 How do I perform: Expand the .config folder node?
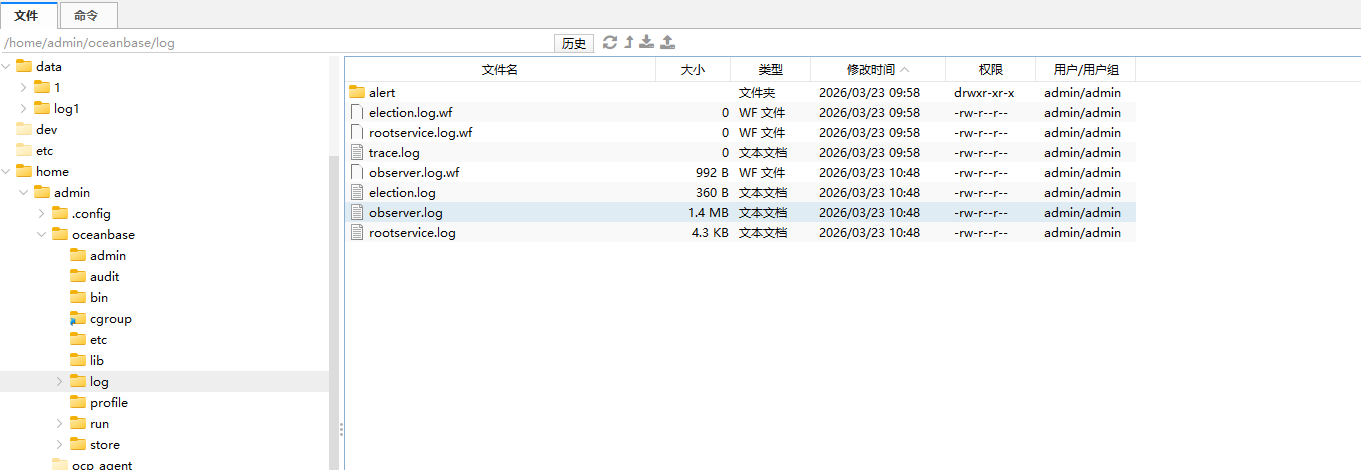42,213
